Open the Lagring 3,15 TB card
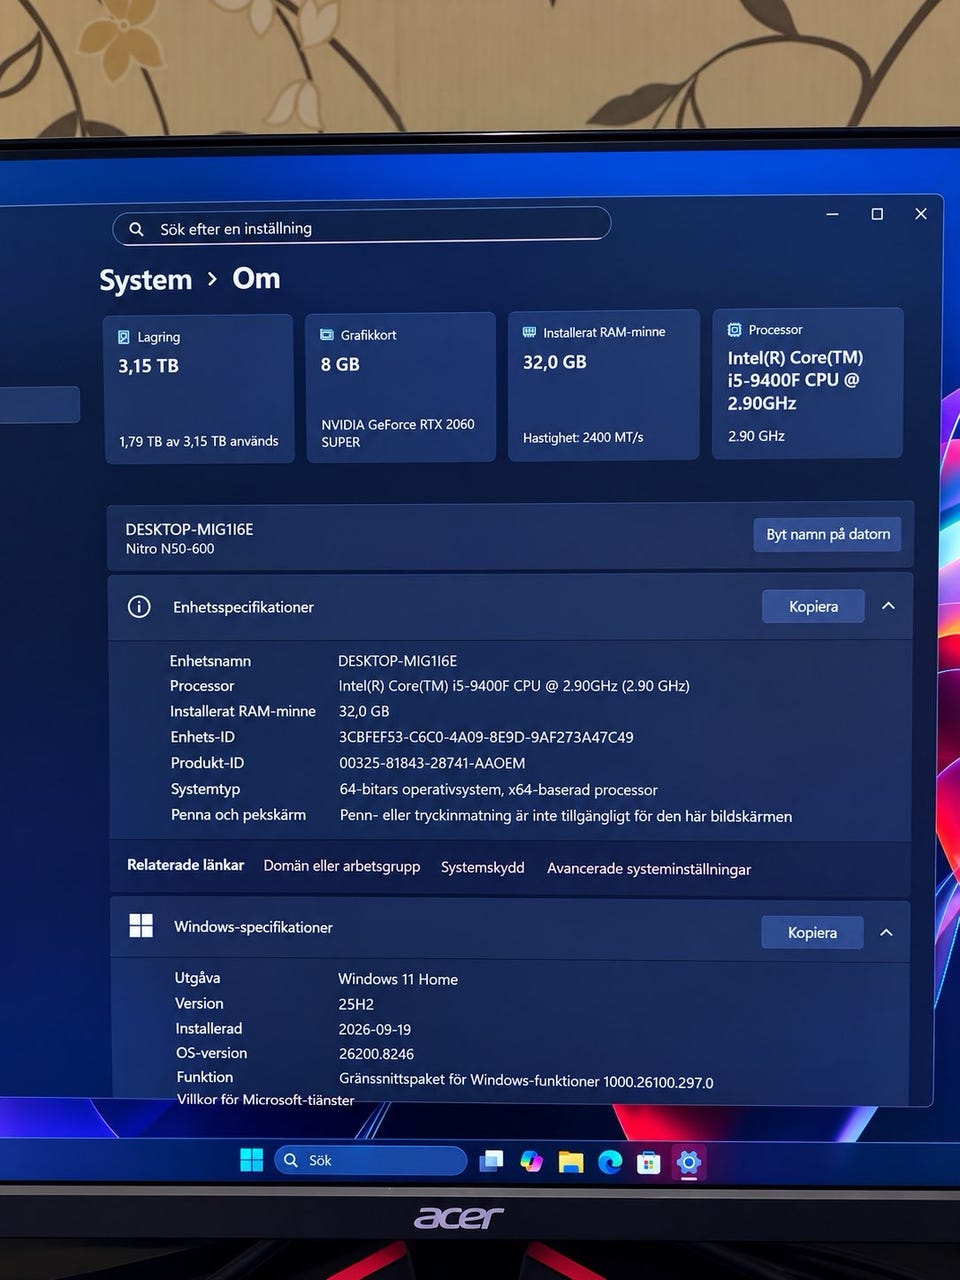This screenshot has width=960, height=1280. click(199, 389)
